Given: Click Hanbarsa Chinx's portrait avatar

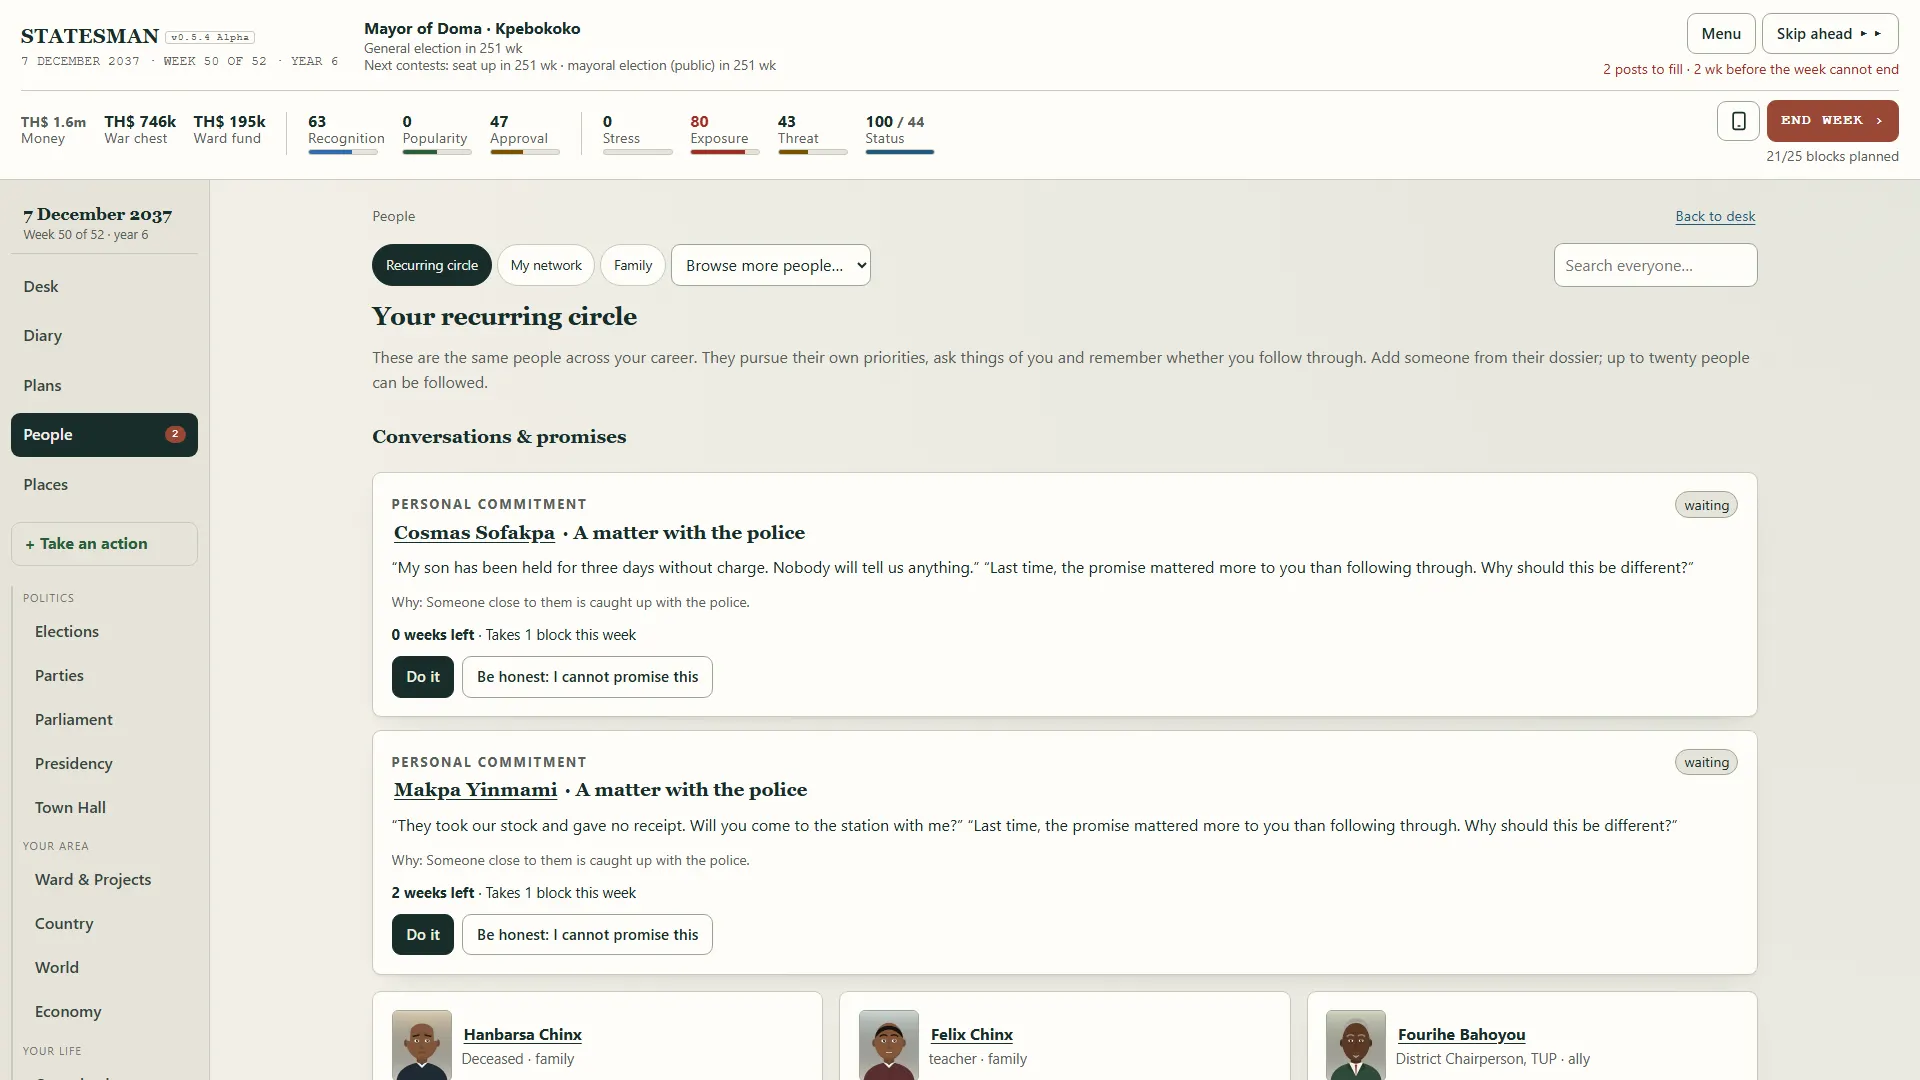Looking at the screenshot, I should click(422, 1045).
